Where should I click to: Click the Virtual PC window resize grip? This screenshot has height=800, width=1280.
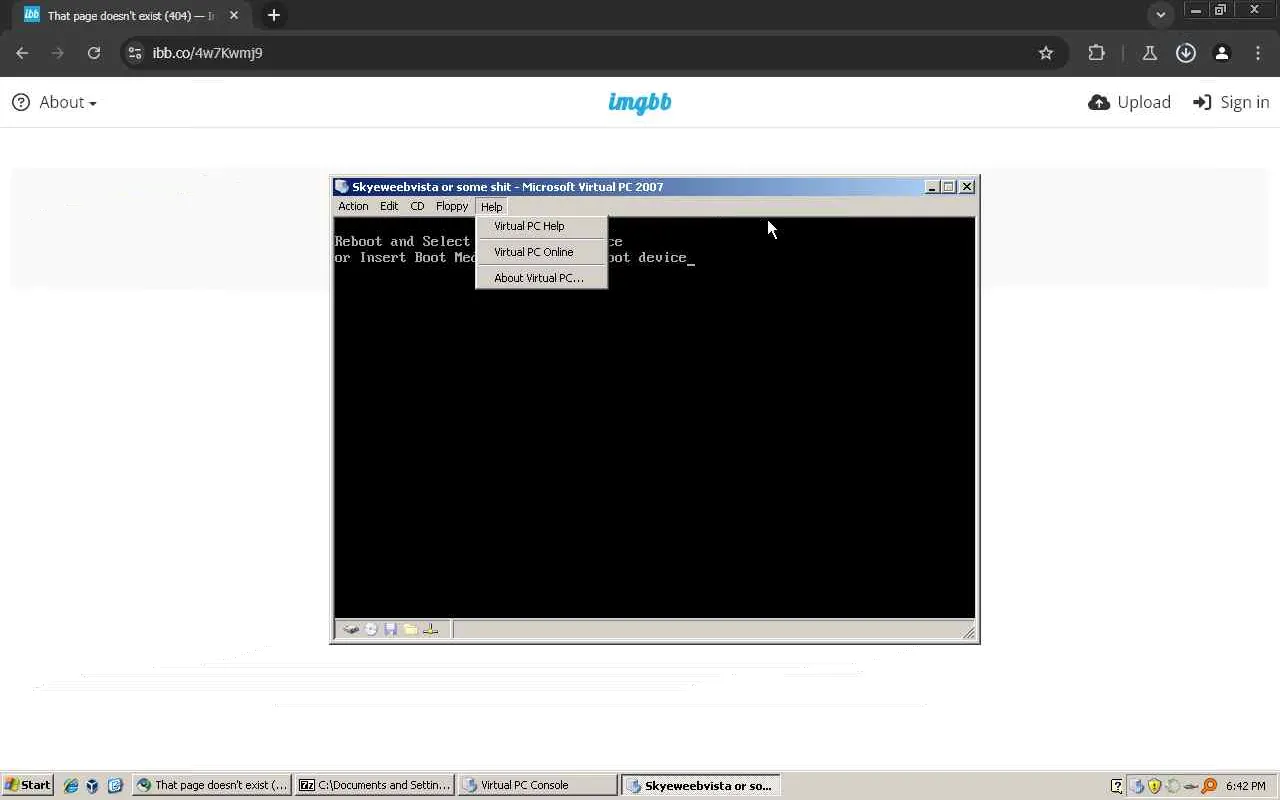click(x=968, y=631)
